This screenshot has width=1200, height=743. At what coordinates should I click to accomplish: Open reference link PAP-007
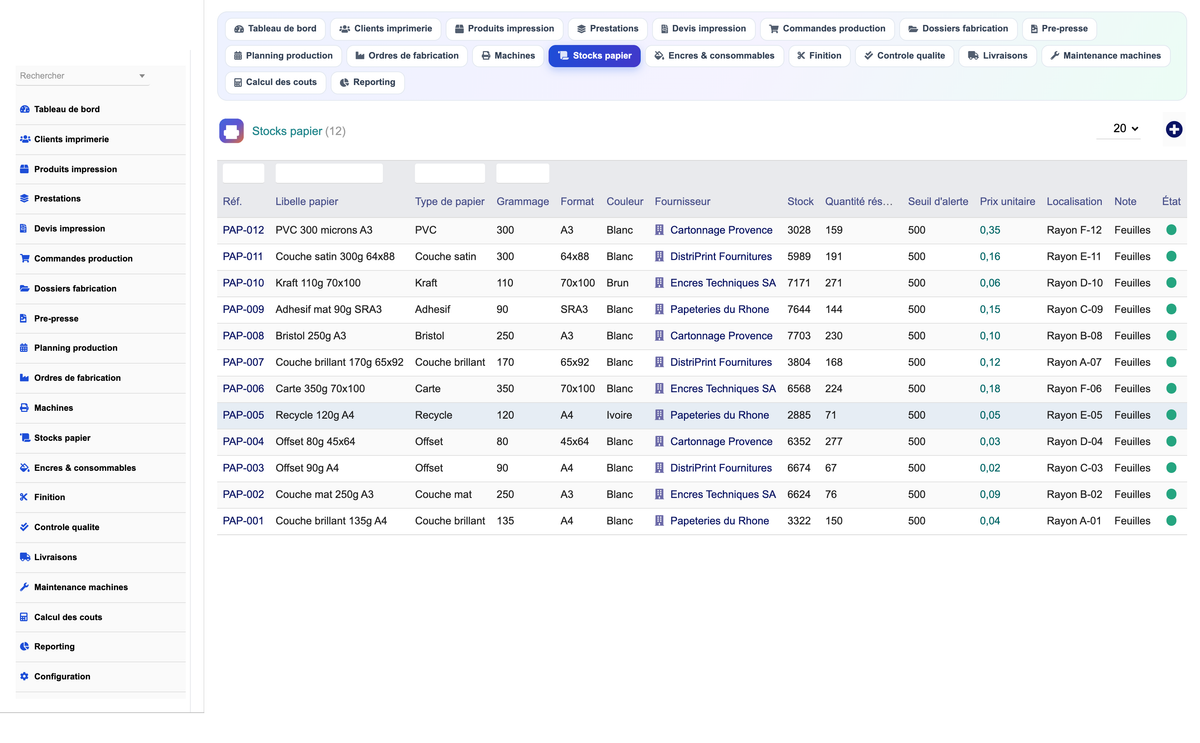(243, 362)
